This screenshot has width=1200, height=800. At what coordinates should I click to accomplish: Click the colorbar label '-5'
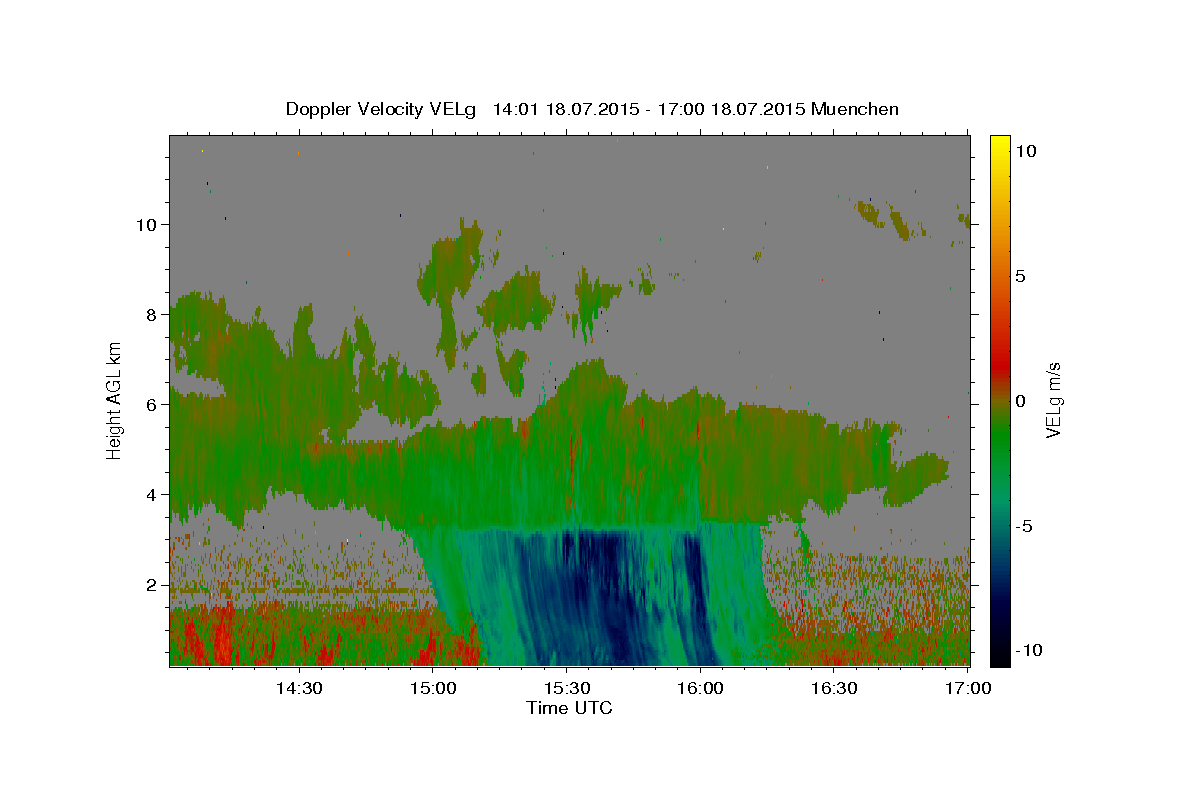1025,526
